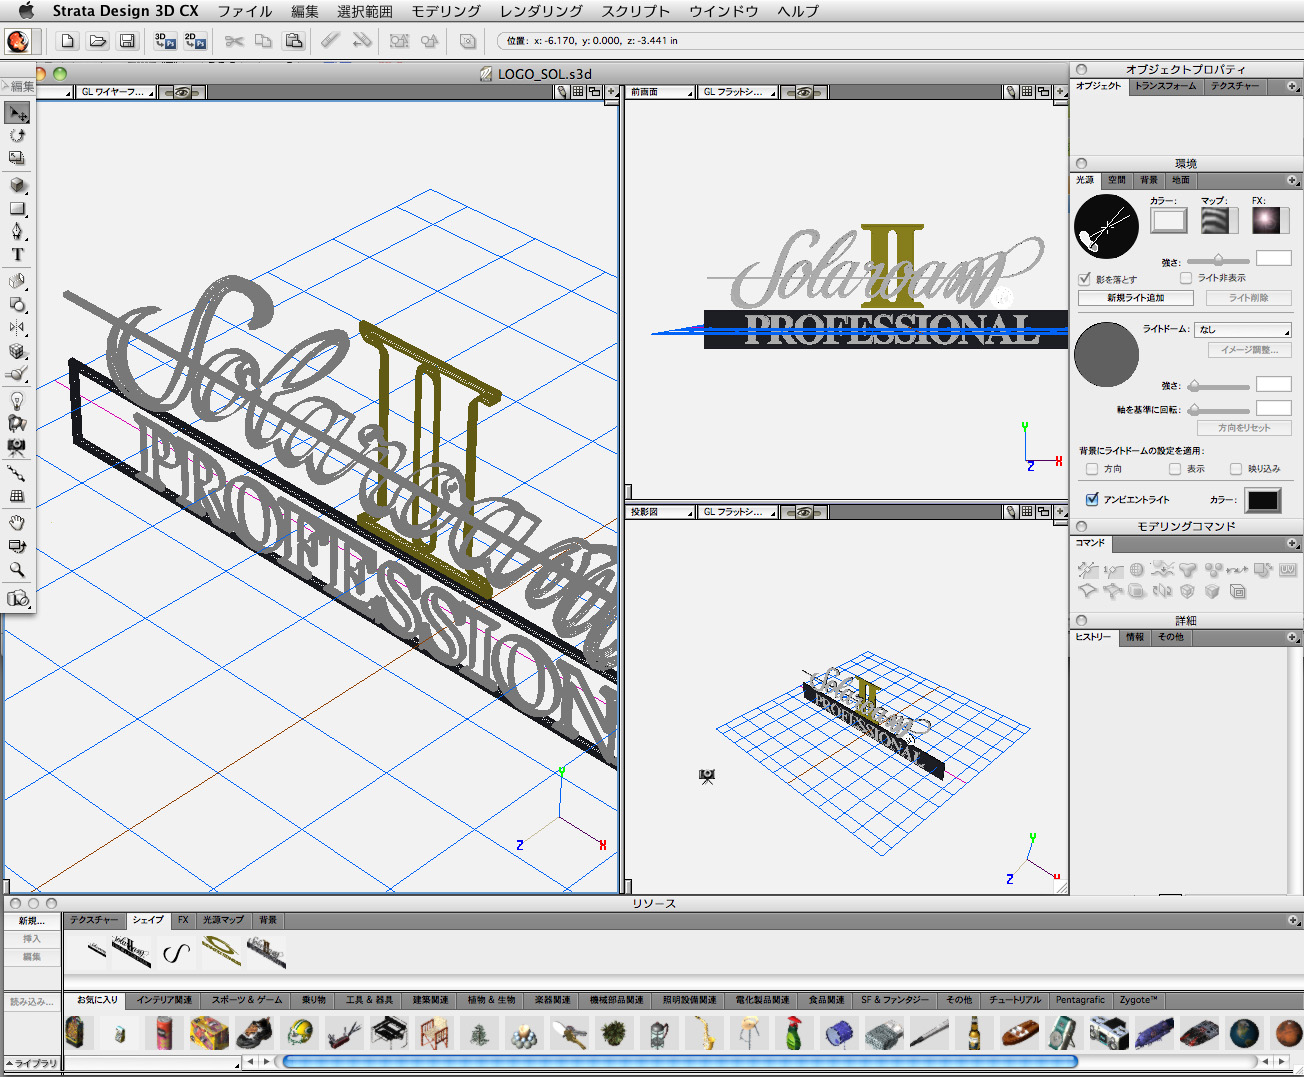Enable the 表示 checkbox

(1175, 469)
